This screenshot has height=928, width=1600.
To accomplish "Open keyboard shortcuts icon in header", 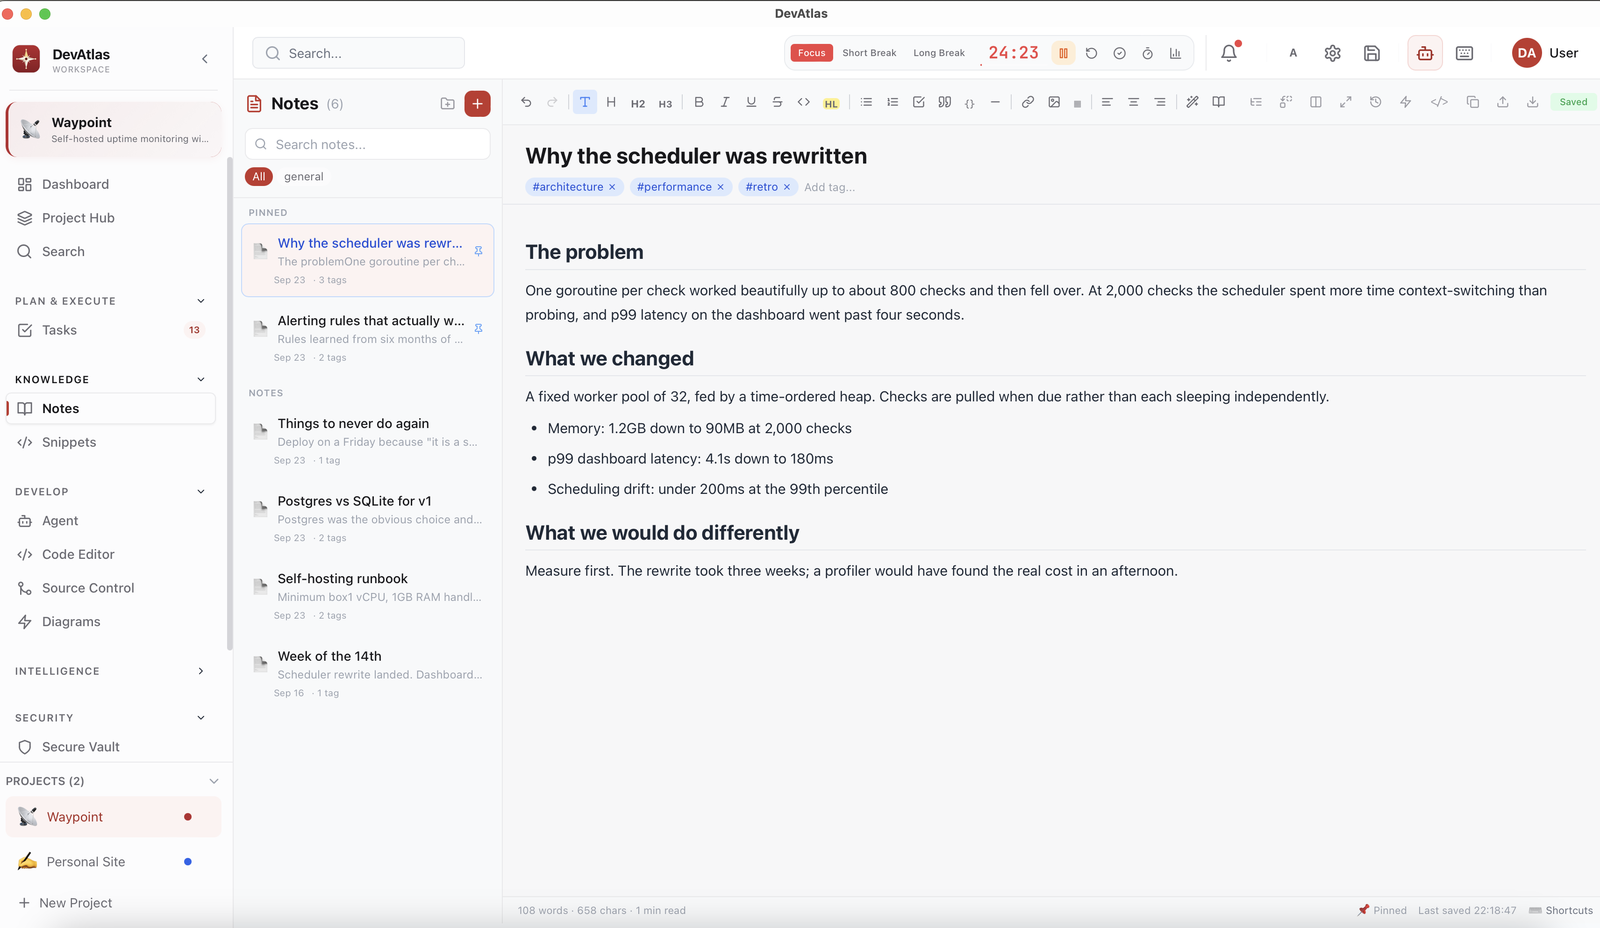I will coord(1464,53).
